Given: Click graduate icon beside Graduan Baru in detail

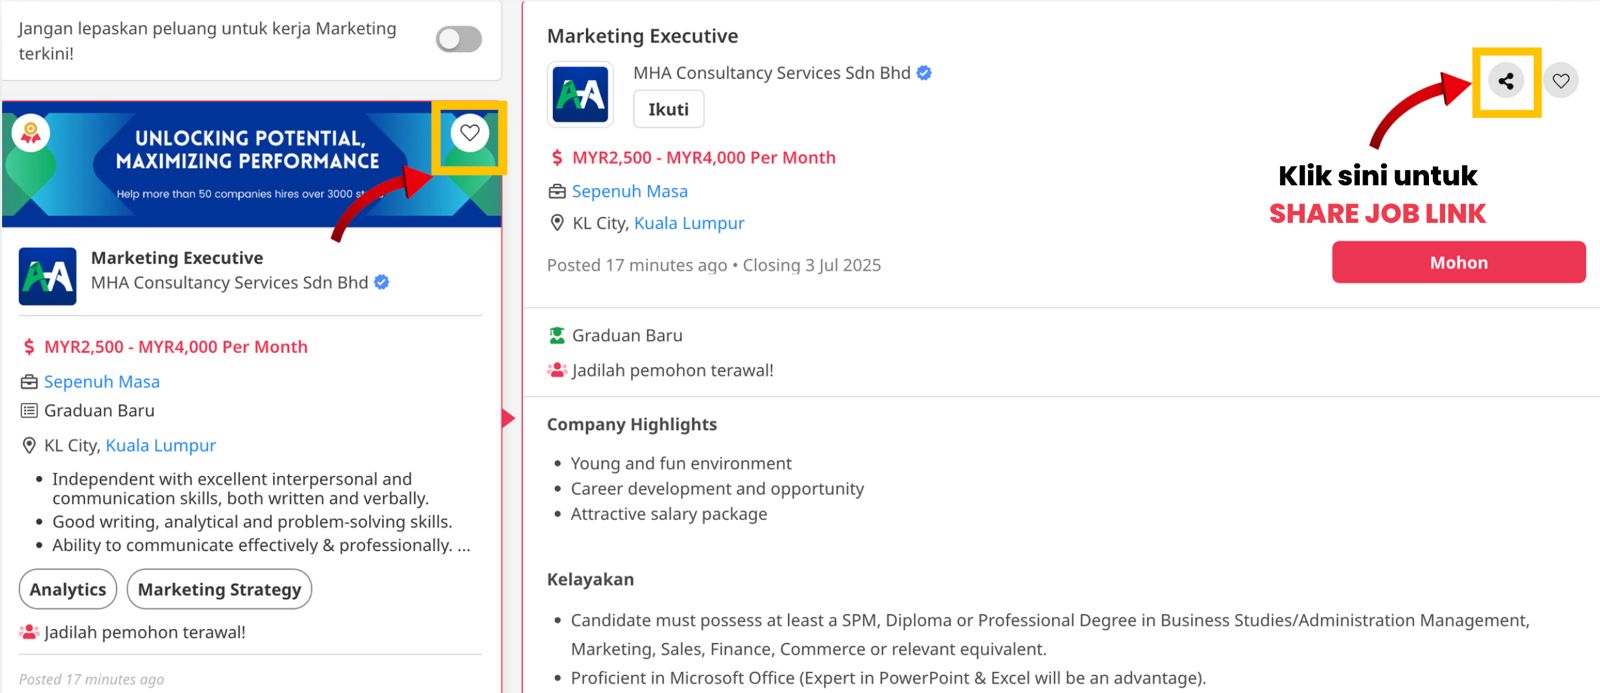Looking at the screenshot, I should (557, 335).
